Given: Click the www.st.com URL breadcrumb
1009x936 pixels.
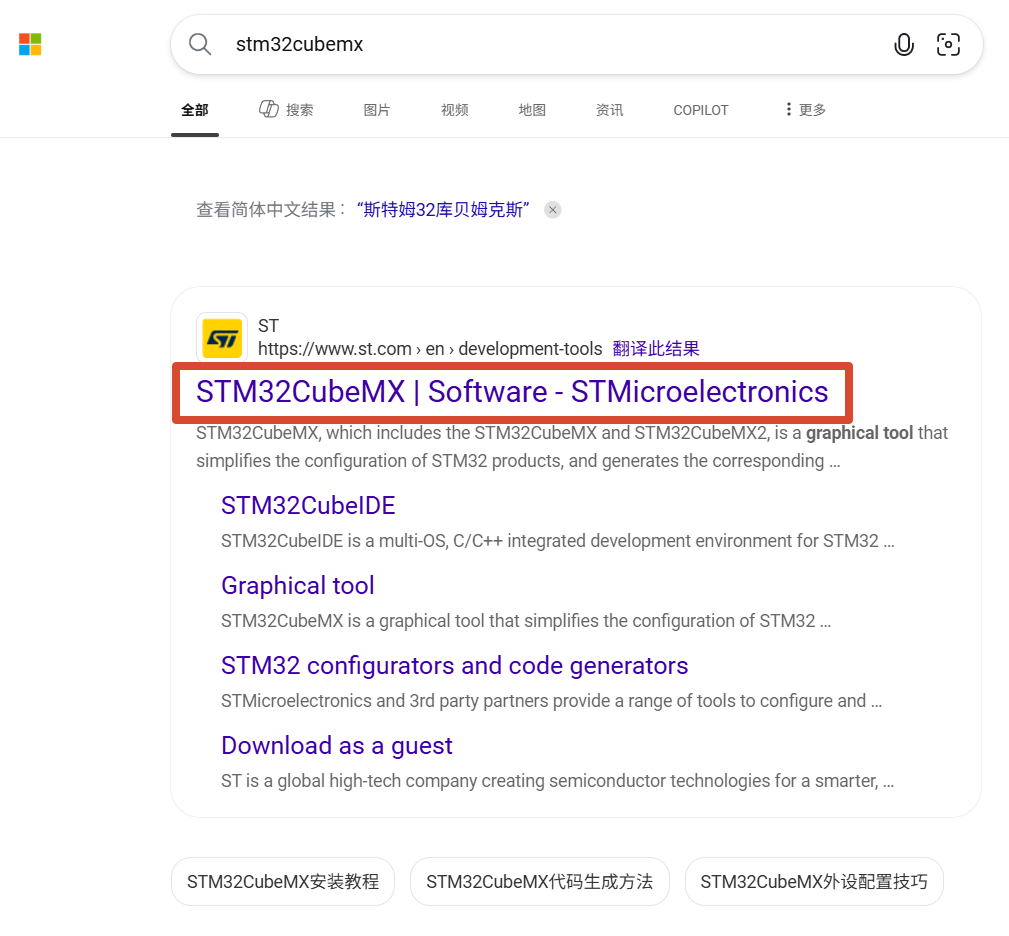Looking at the screenshot, I should (x=430, y=349).
